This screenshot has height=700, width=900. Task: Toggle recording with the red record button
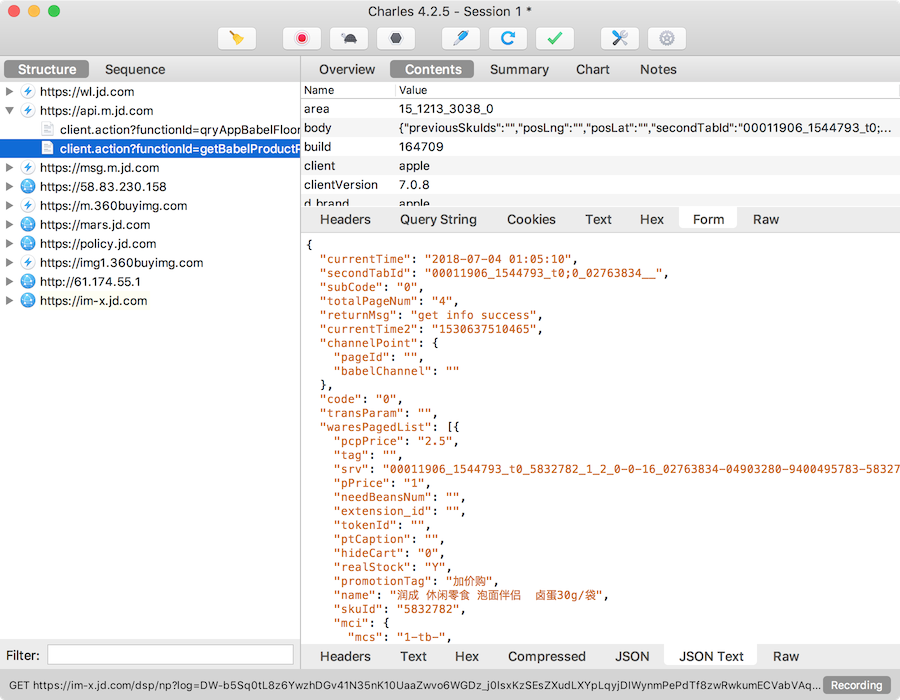(x=301, y=38)
